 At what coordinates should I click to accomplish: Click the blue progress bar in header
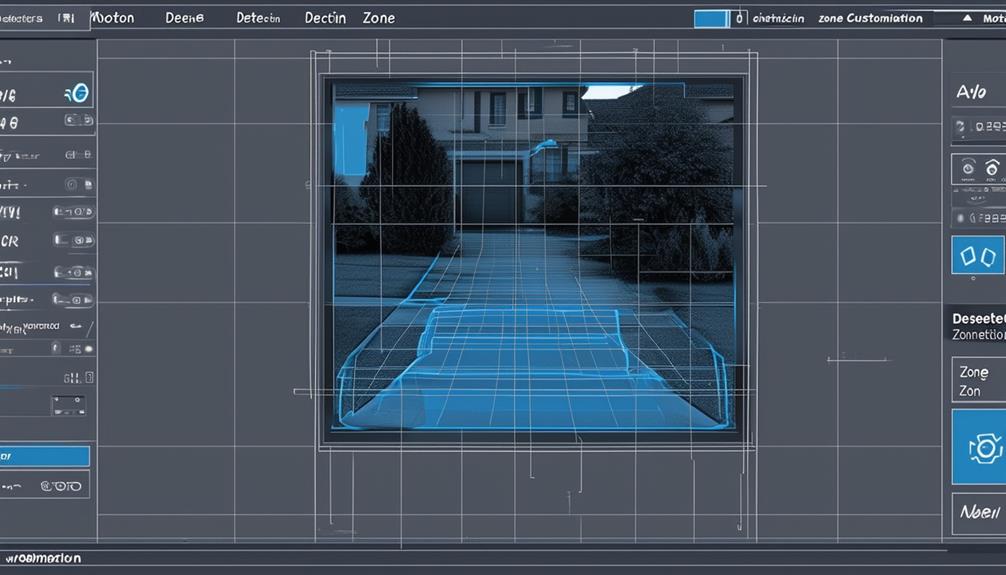point(711,19)
